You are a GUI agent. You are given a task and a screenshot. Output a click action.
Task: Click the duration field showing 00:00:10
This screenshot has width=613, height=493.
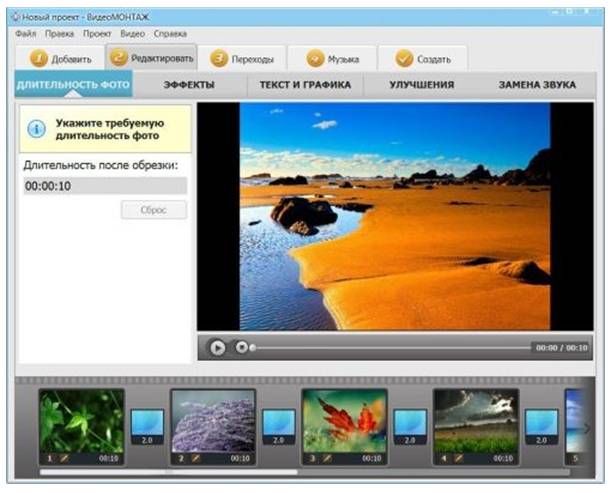coord(105,186)
